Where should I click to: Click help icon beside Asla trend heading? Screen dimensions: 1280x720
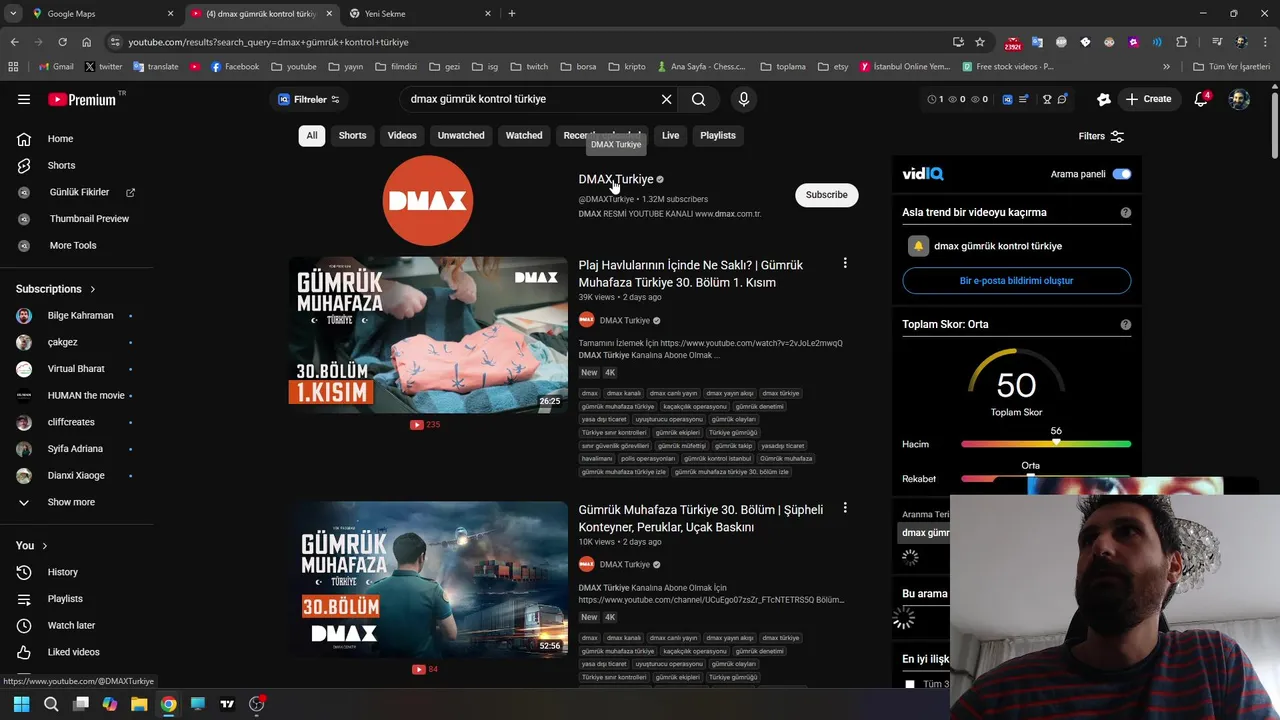click(1126, 212)
